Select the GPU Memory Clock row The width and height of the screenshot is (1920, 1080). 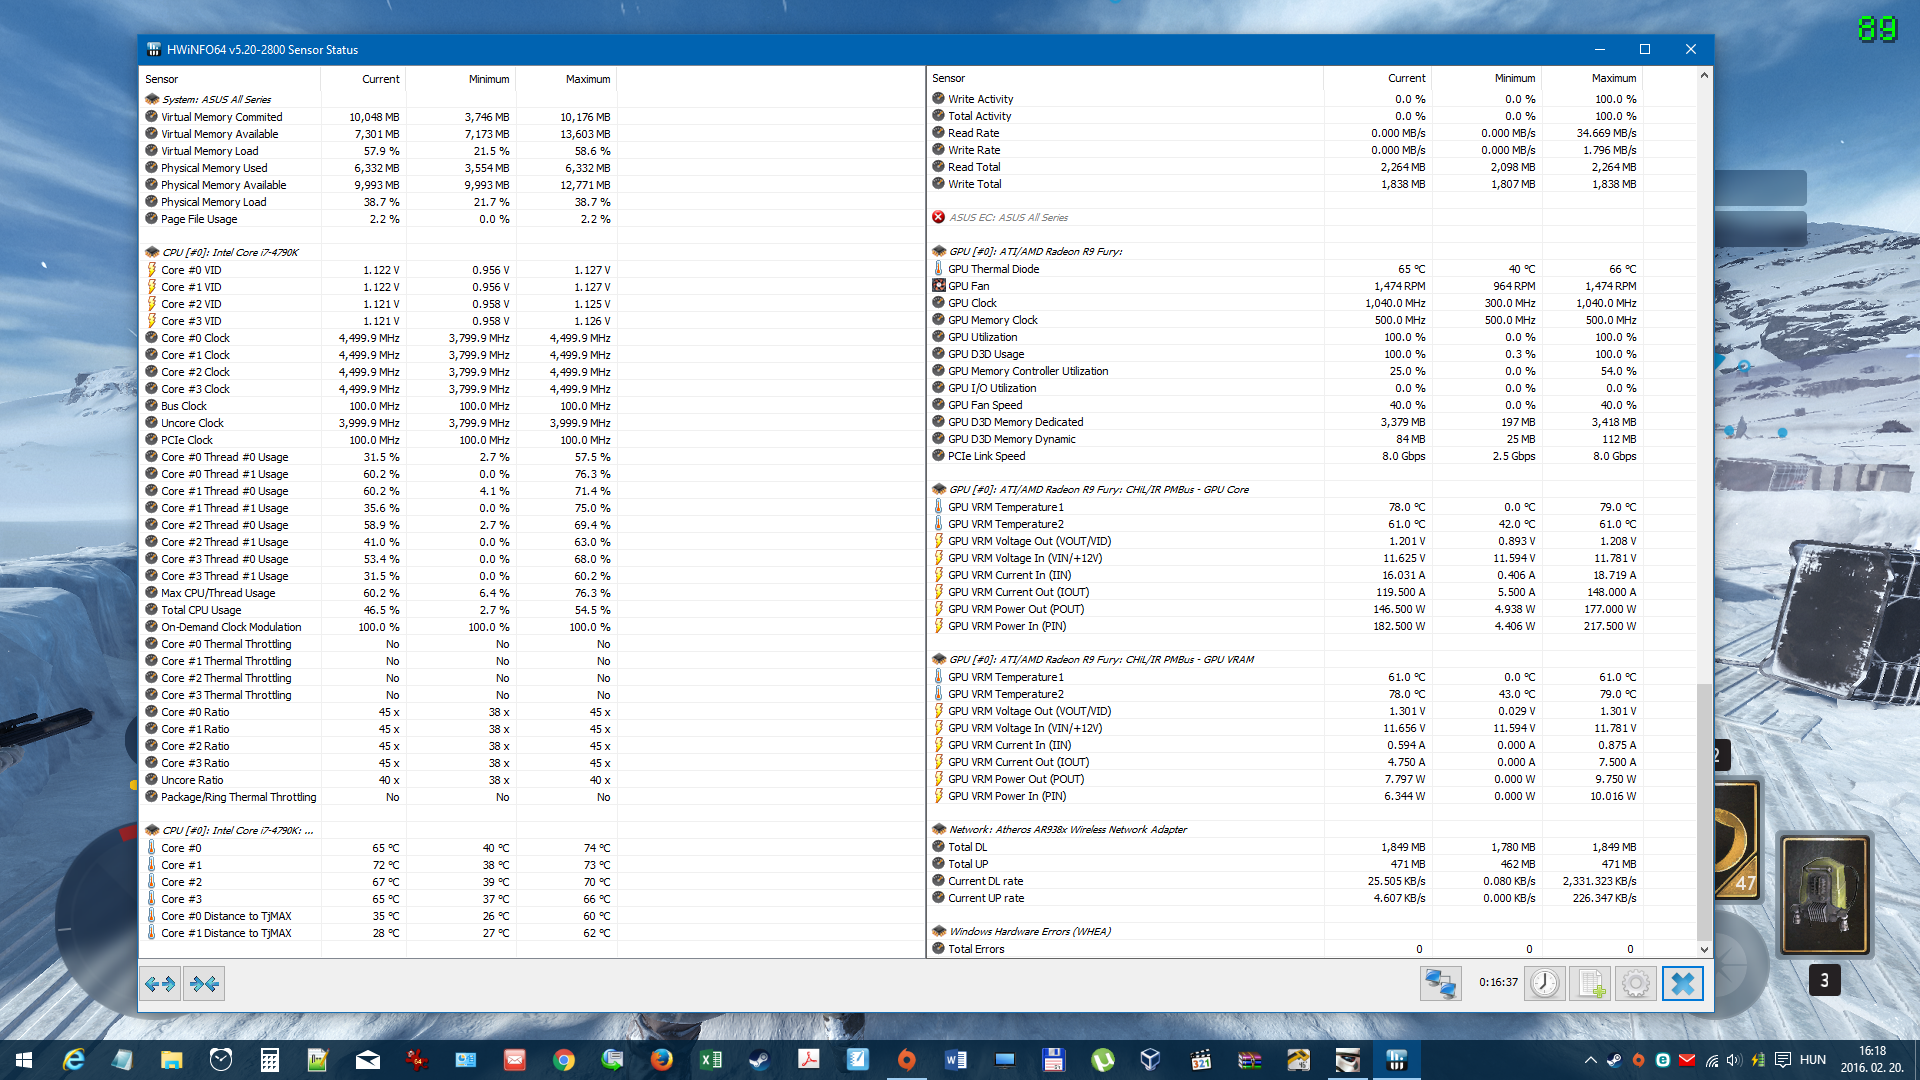coord(1285,320)
